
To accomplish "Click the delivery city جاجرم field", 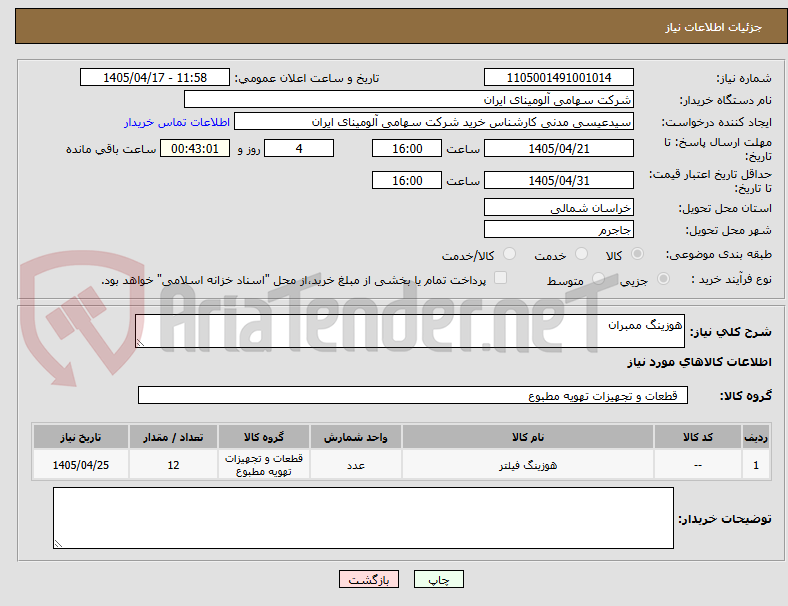I will [x=558, y=230].
